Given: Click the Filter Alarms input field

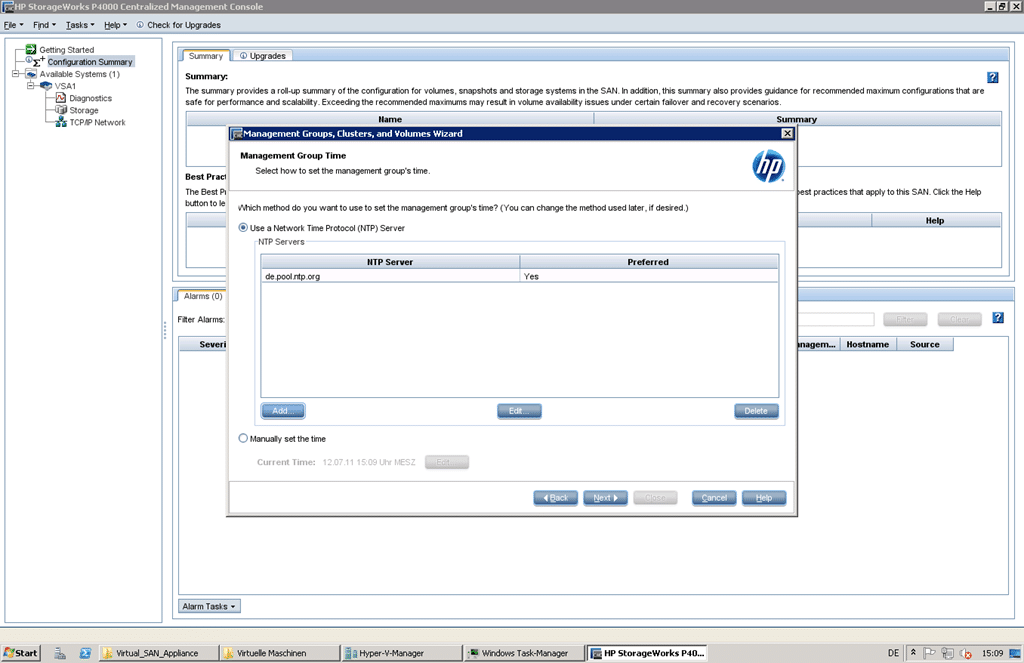Looking at the screenshot, I should point(835,319).
